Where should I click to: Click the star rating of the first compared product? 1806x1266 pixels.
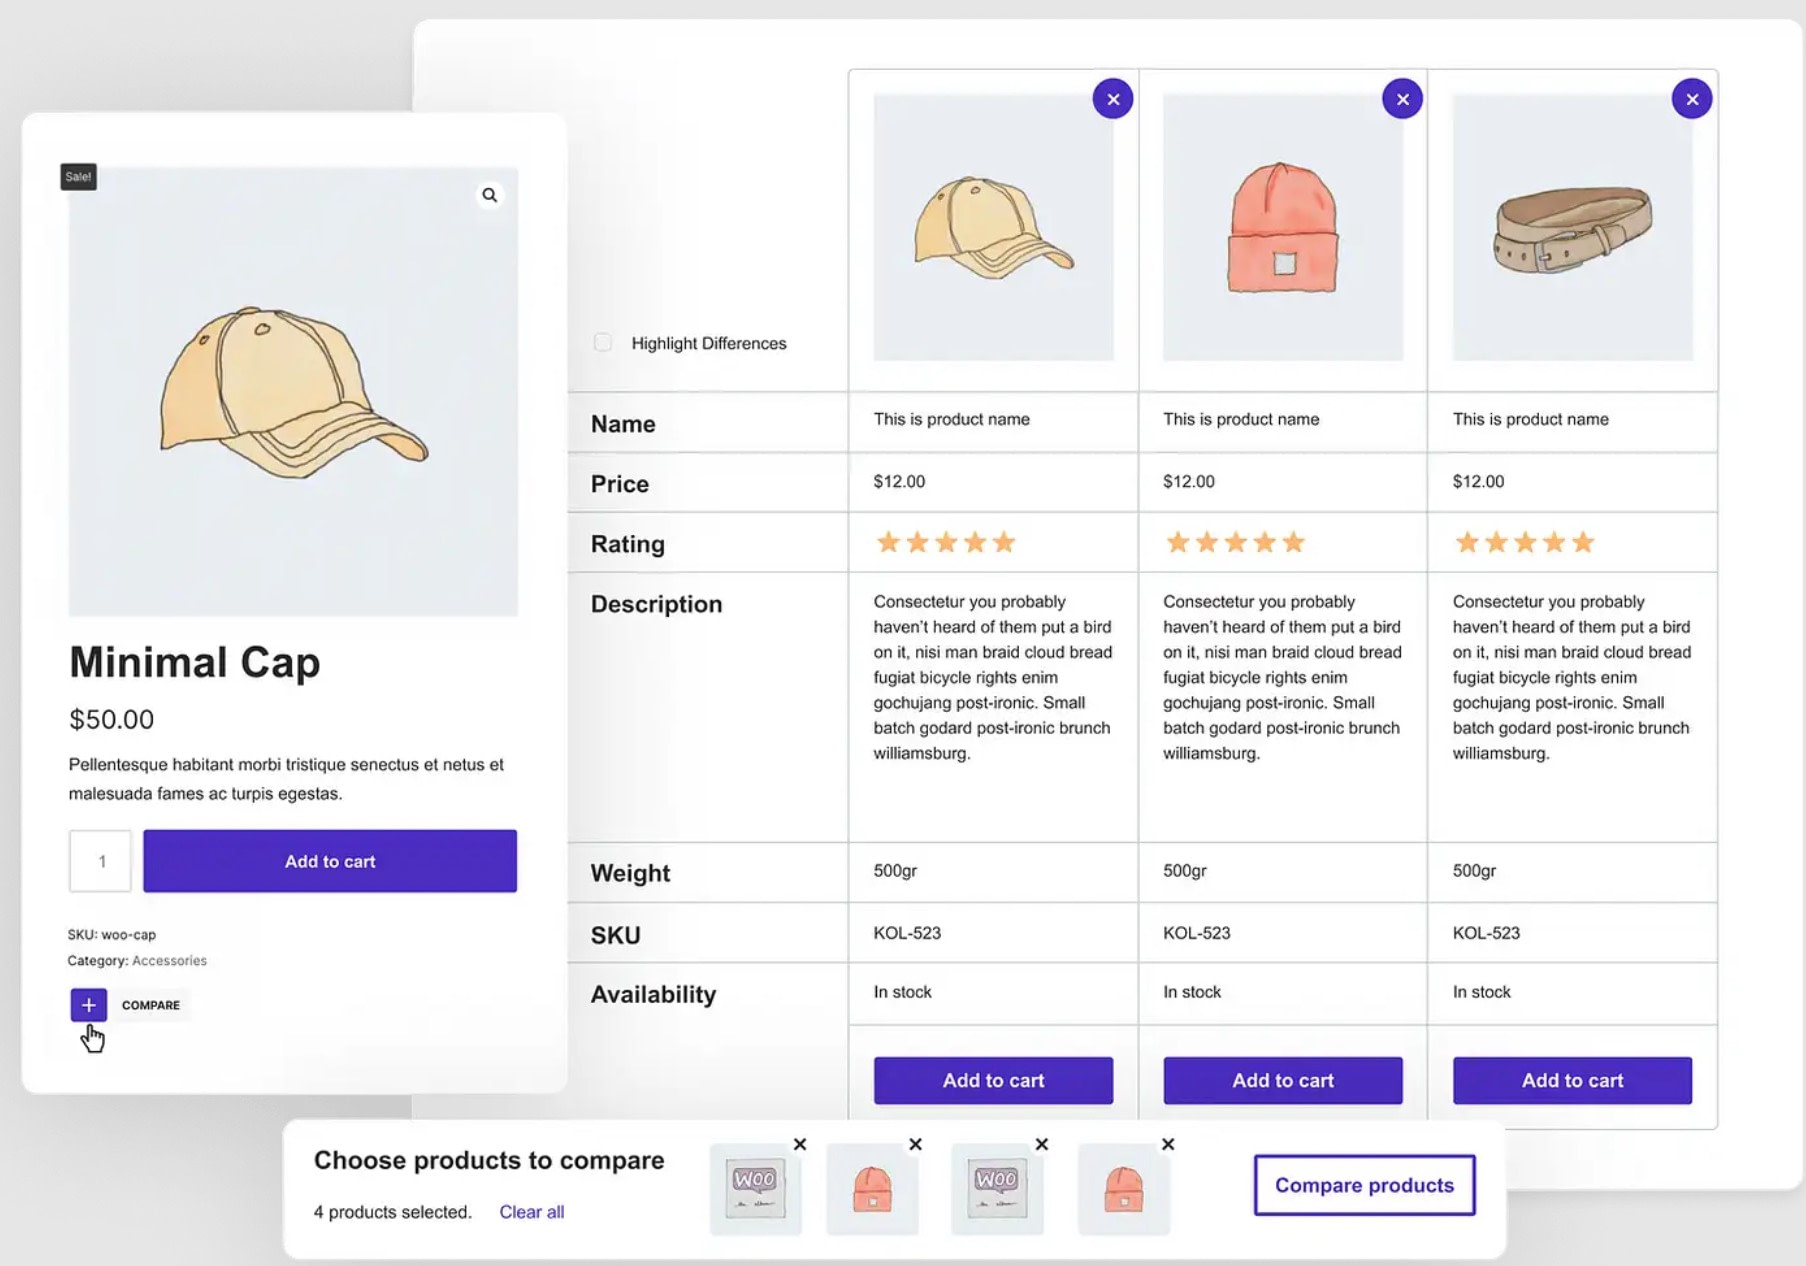pos(945,542)
